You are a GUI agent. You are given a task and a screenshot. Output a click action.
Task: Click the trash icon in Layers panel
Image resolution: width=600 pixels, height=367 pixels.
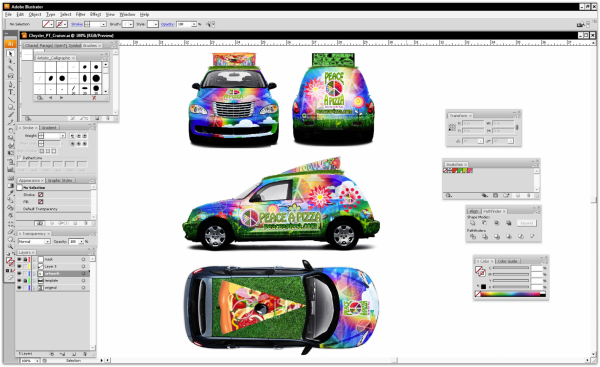tap(85, 354)
